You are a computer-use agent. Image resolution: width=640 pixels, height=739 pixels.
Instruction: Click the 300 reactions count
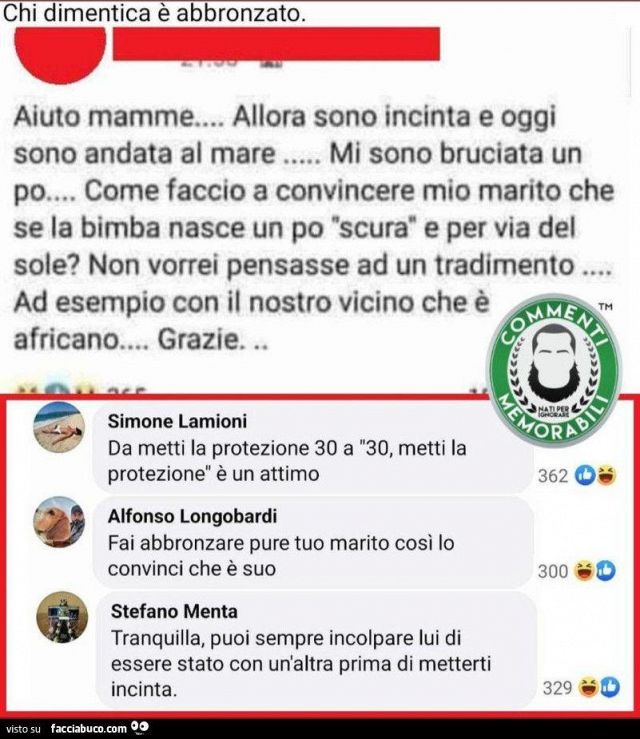point(553,571)
